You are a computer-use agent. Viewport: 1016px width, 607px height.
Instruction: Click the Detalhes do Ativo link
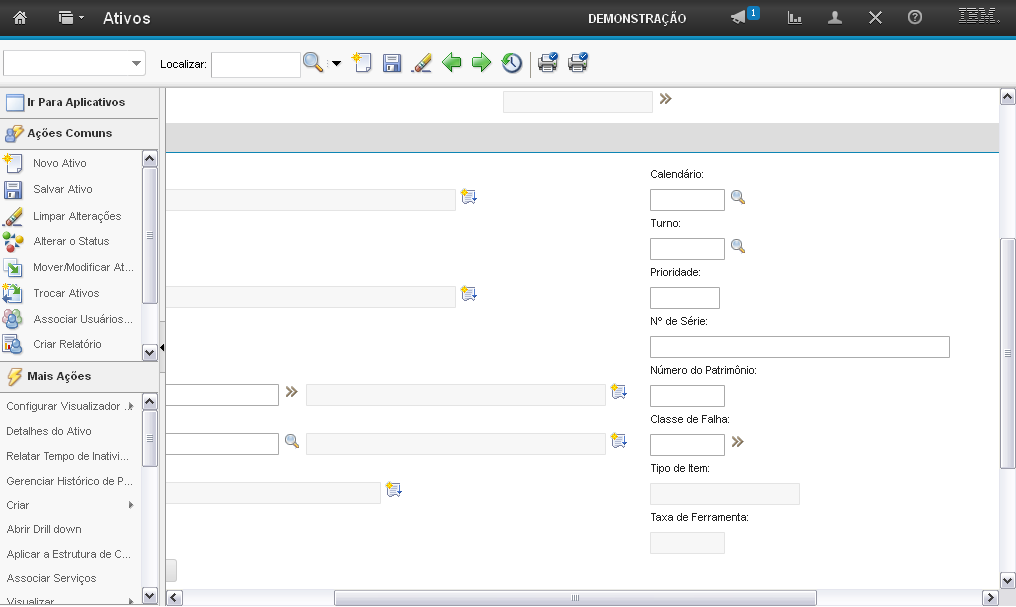49,431
